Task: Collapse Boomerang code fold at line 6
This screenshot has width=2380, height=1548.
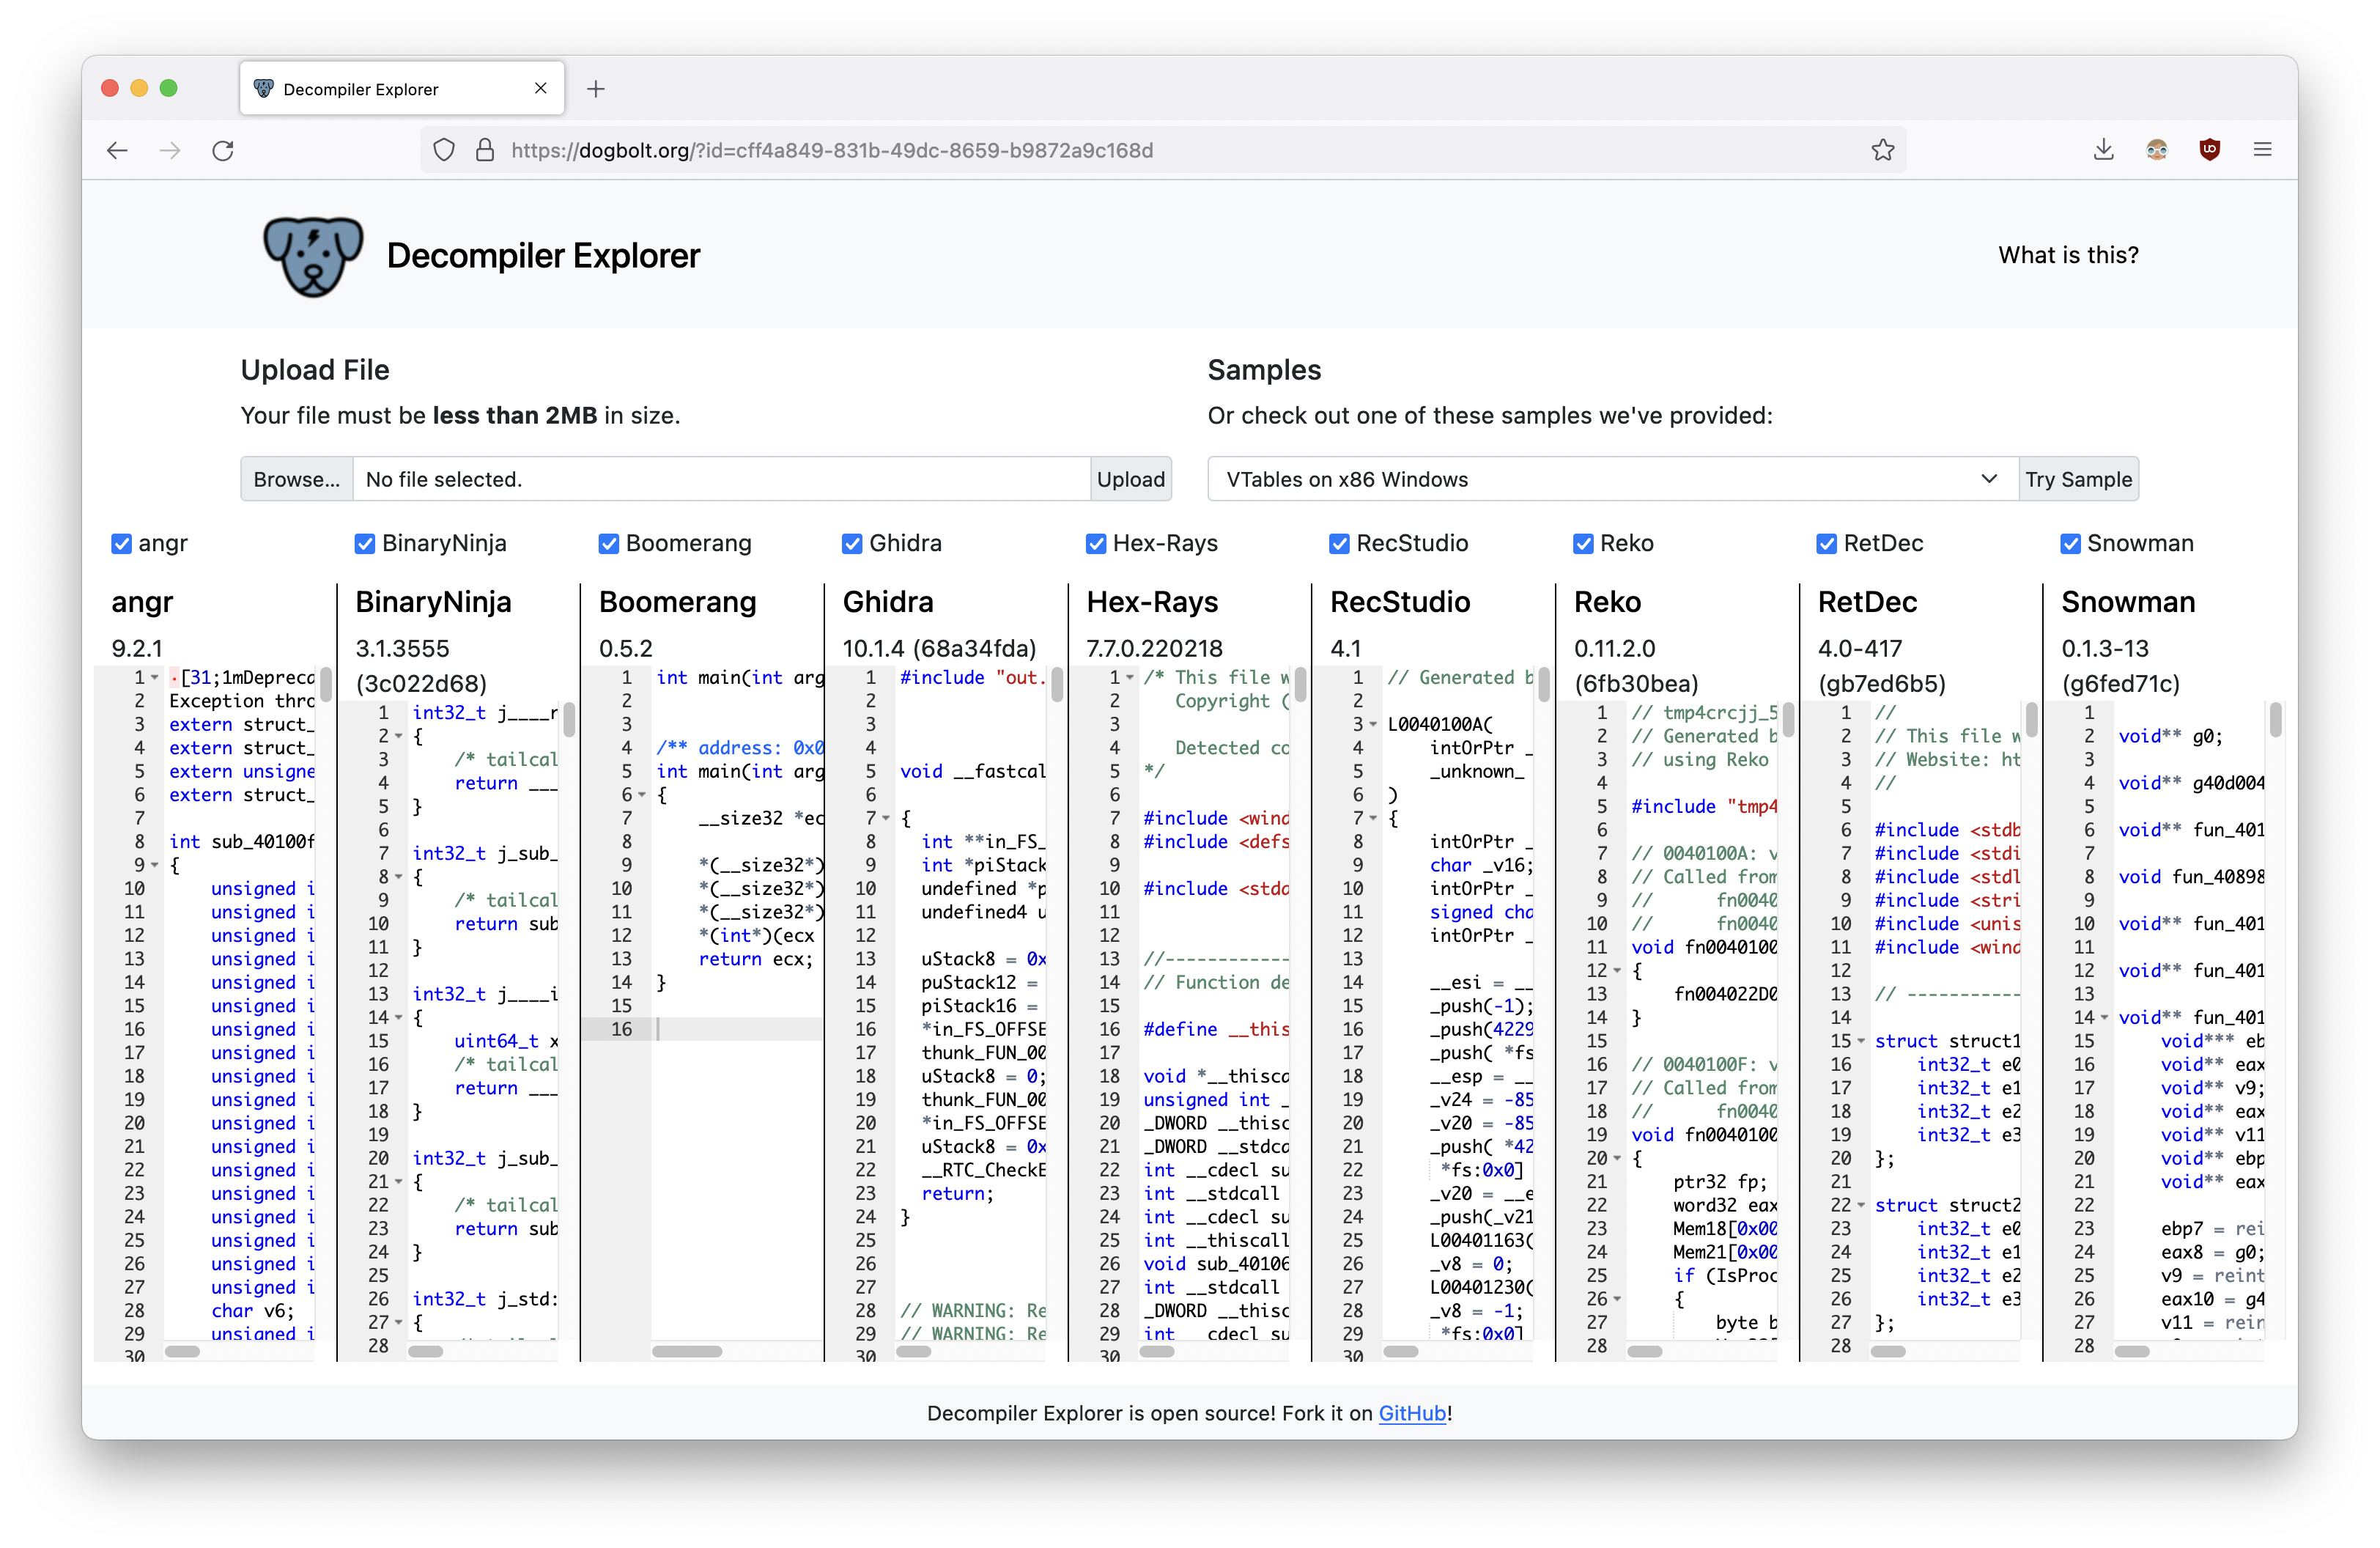Action: pos(642,795)
